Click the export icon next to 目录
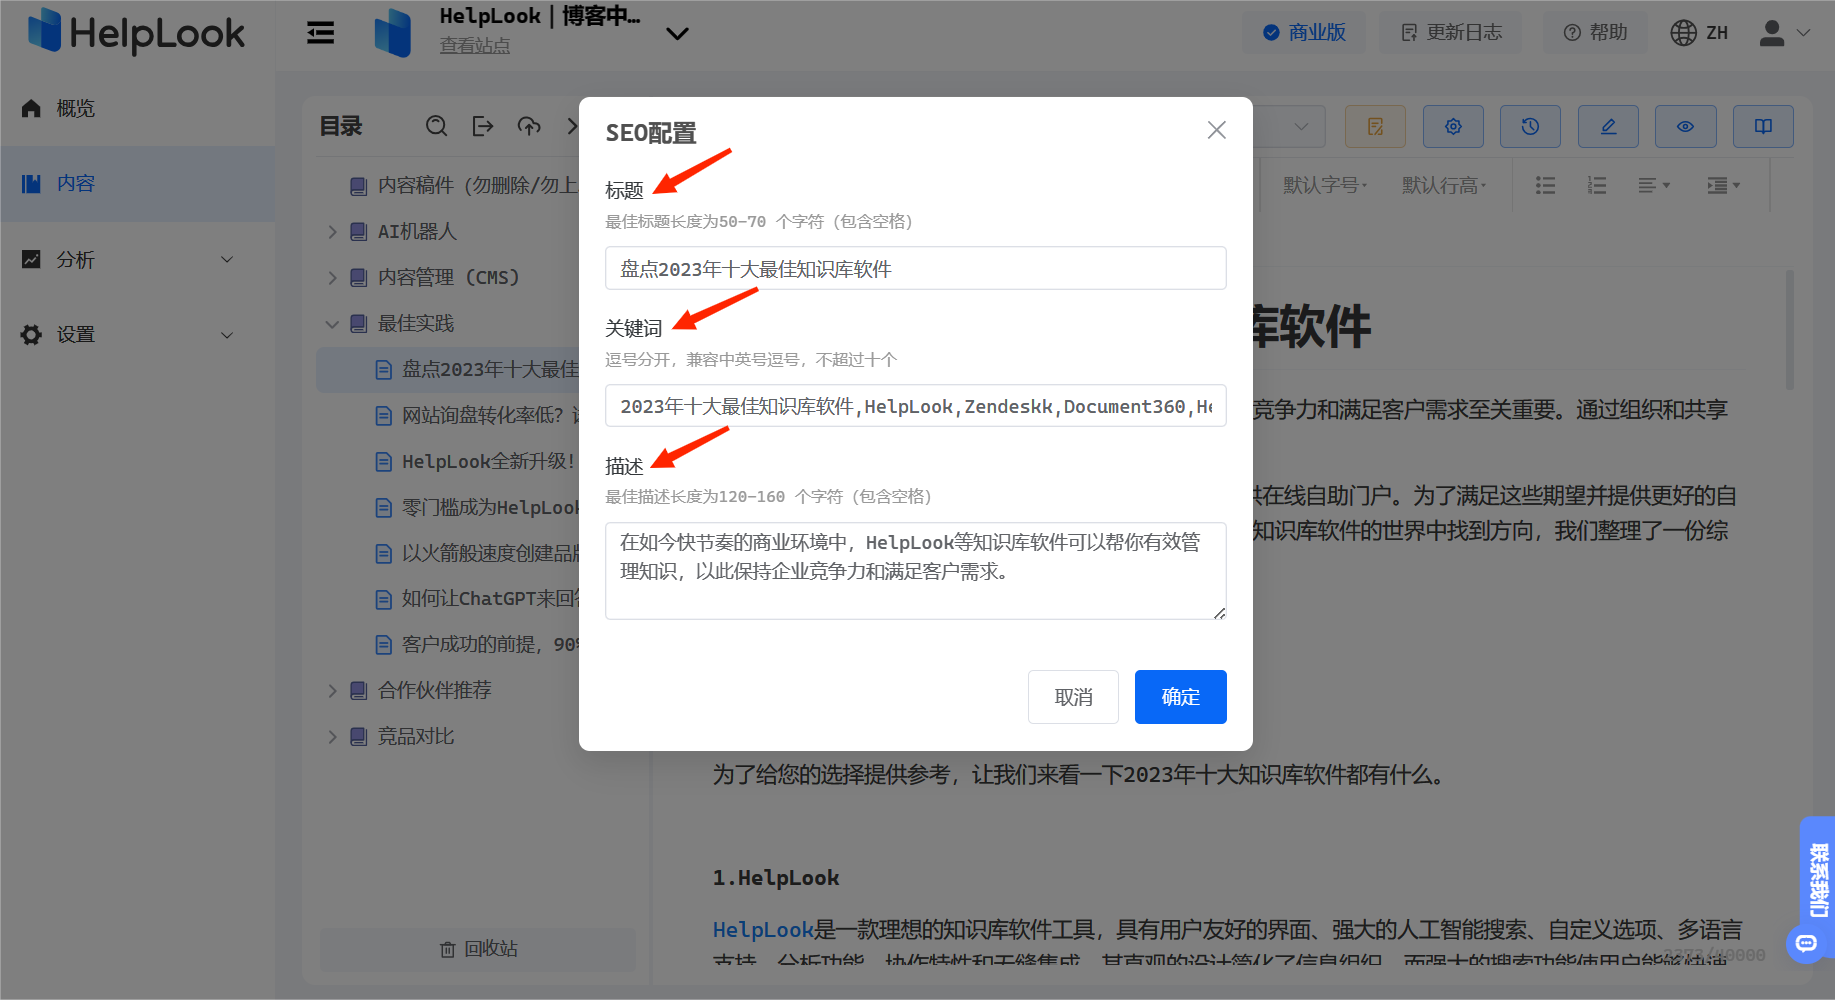 click(482, 126)
